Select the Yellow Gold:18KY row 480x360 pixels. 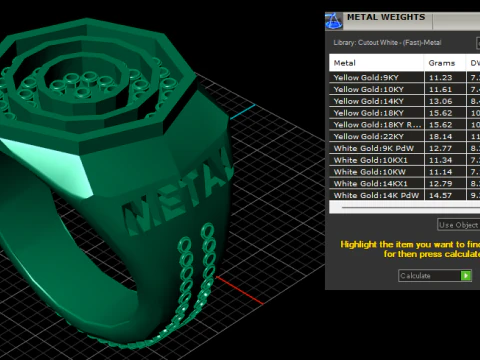pyautogui.click(x=405, y=113)
